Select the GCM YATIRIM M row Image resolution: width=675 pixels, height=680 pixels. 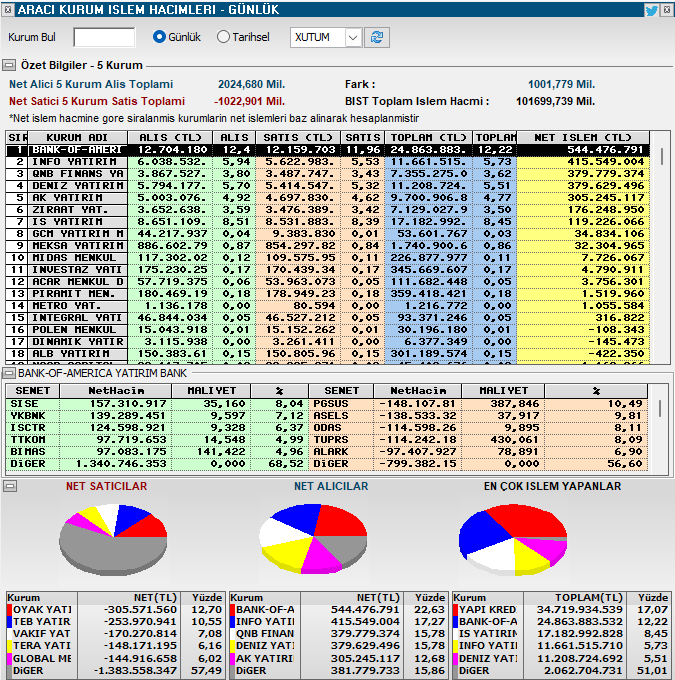(328, 234)
